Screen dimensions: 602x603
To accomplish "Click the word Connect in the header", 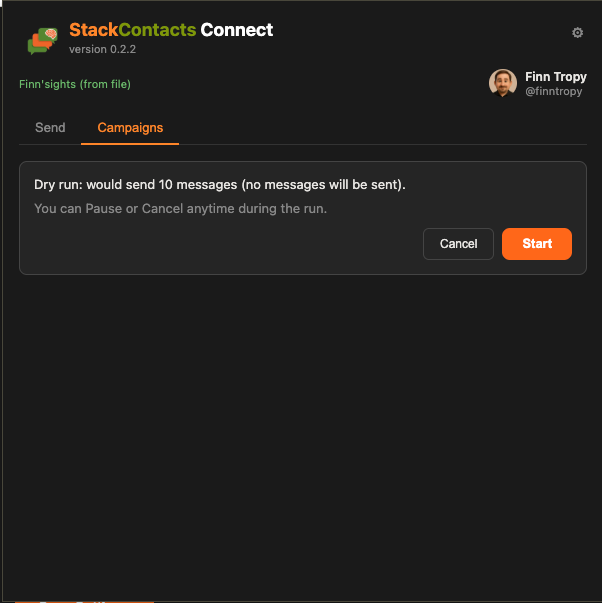I will coord(237,30).
